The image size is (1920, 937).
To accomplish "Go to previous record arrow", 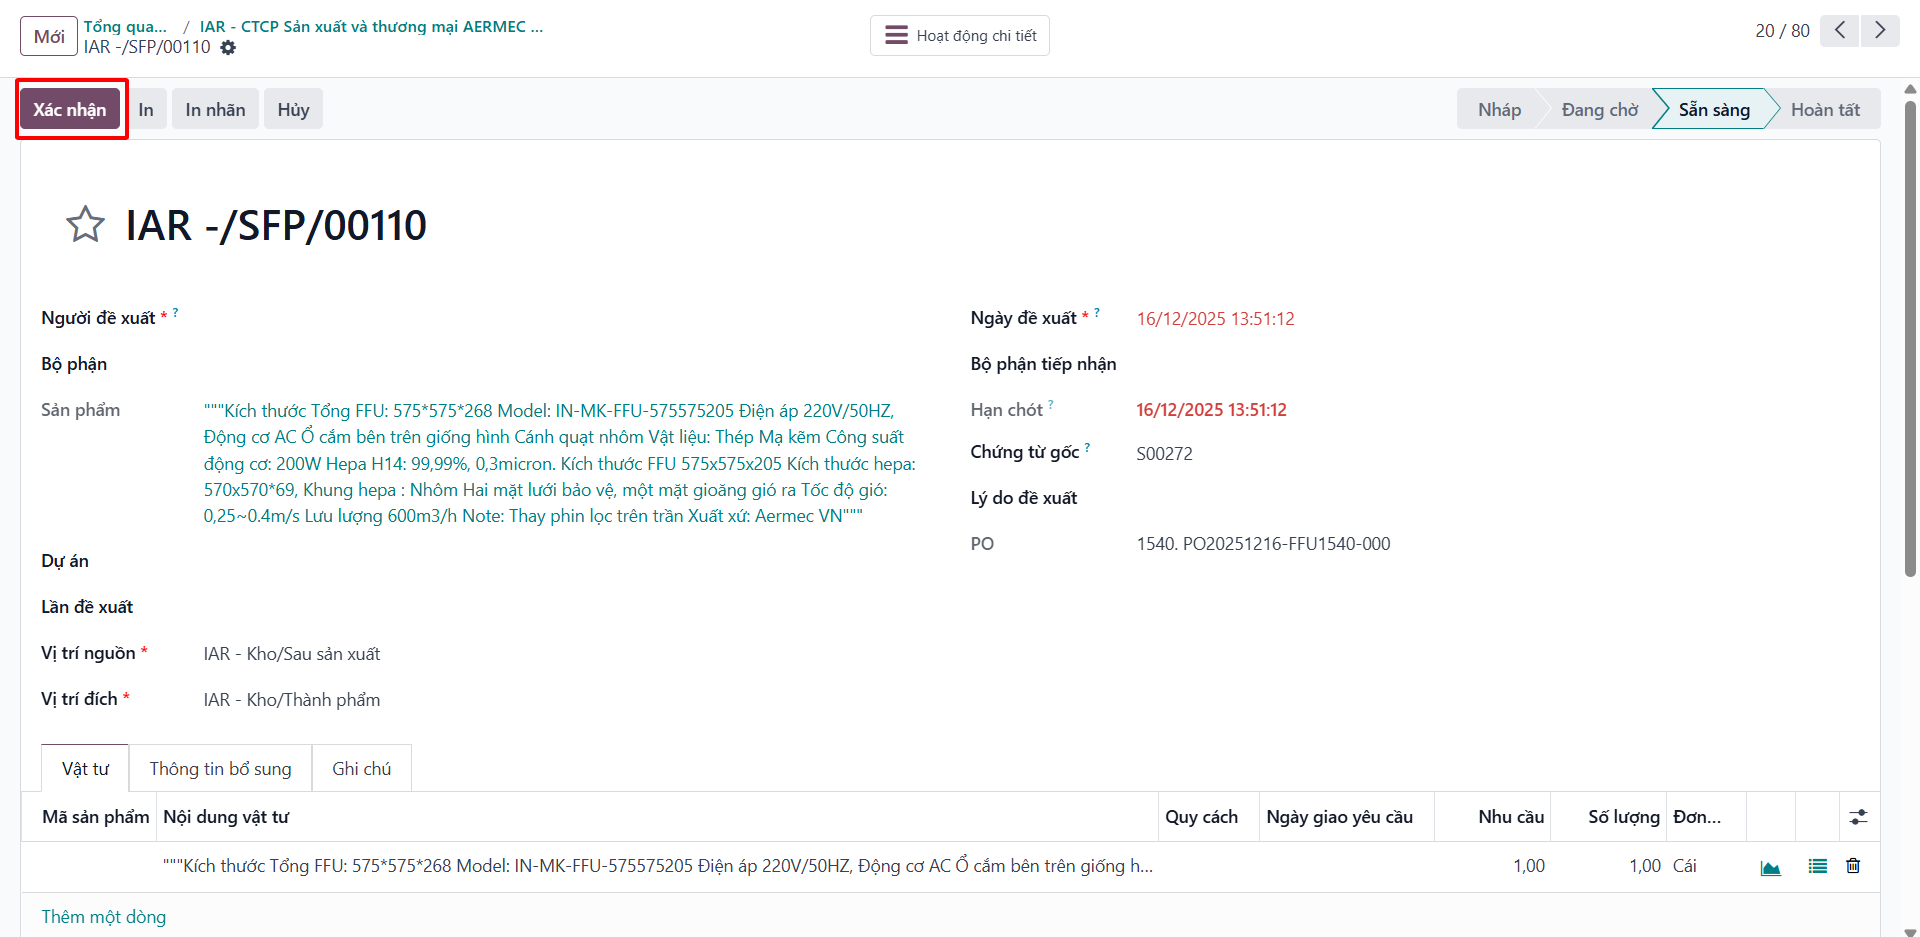I will point(1839,30).
